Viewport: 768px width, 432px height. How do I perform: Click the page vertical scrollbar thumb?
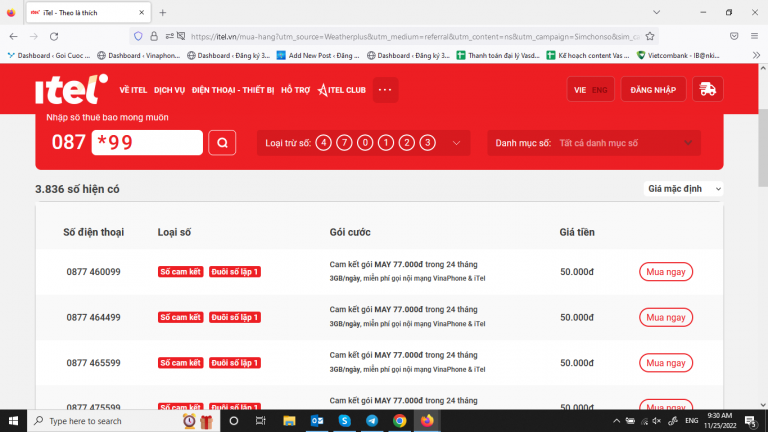(763, 147)
